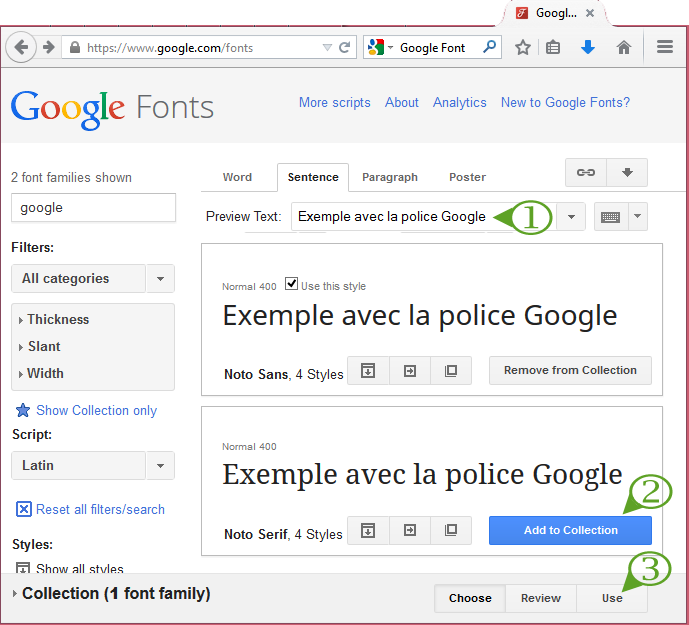Screen dimensions: 689x625
Task: Switch to the Word preview tab
Action: [x=237, y=177]
